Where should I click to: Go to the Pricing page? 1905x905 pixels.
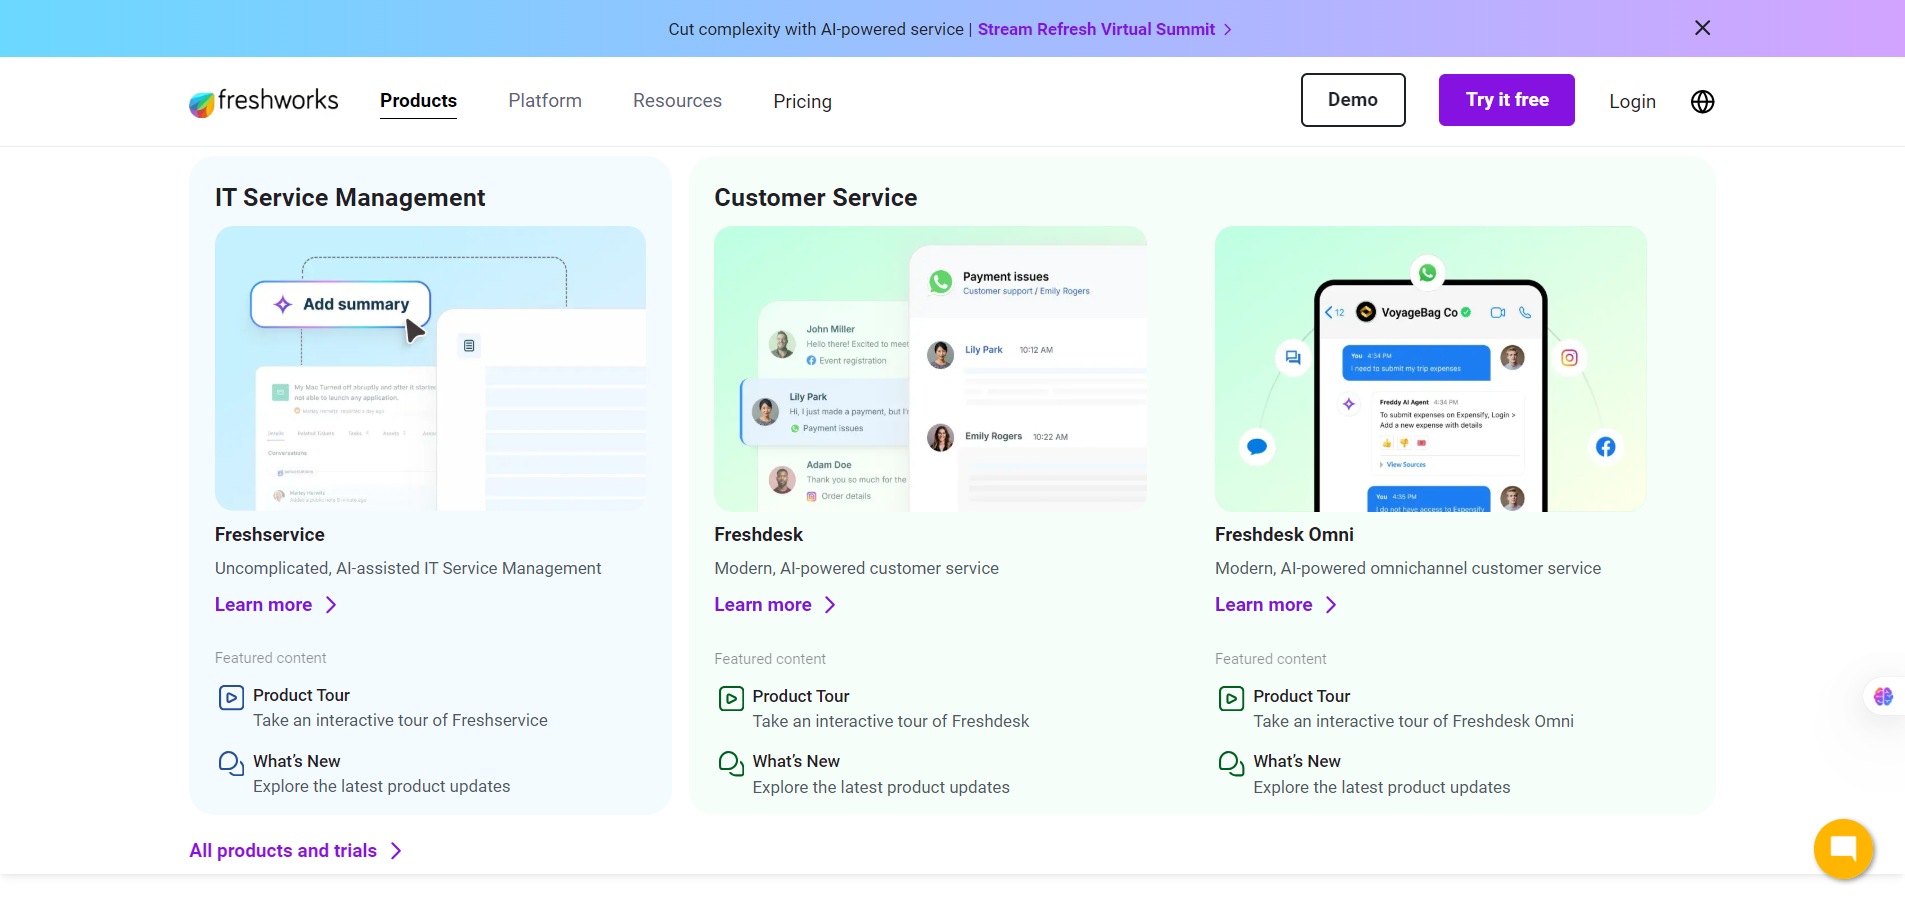(x=802, y=101)
